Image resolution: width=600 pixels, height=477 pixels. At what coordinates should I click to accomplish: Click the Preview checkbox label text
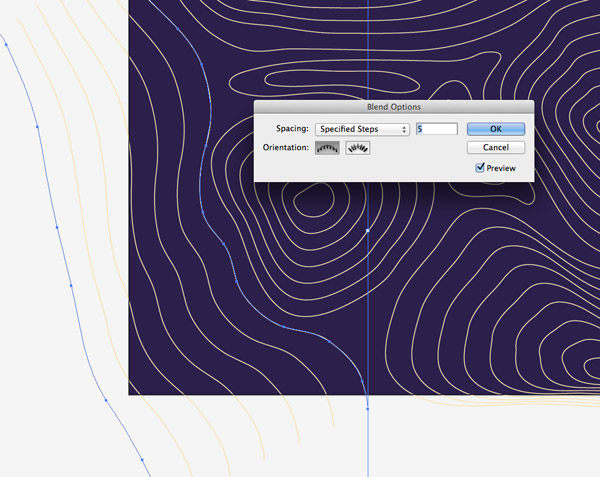[501, 168]
